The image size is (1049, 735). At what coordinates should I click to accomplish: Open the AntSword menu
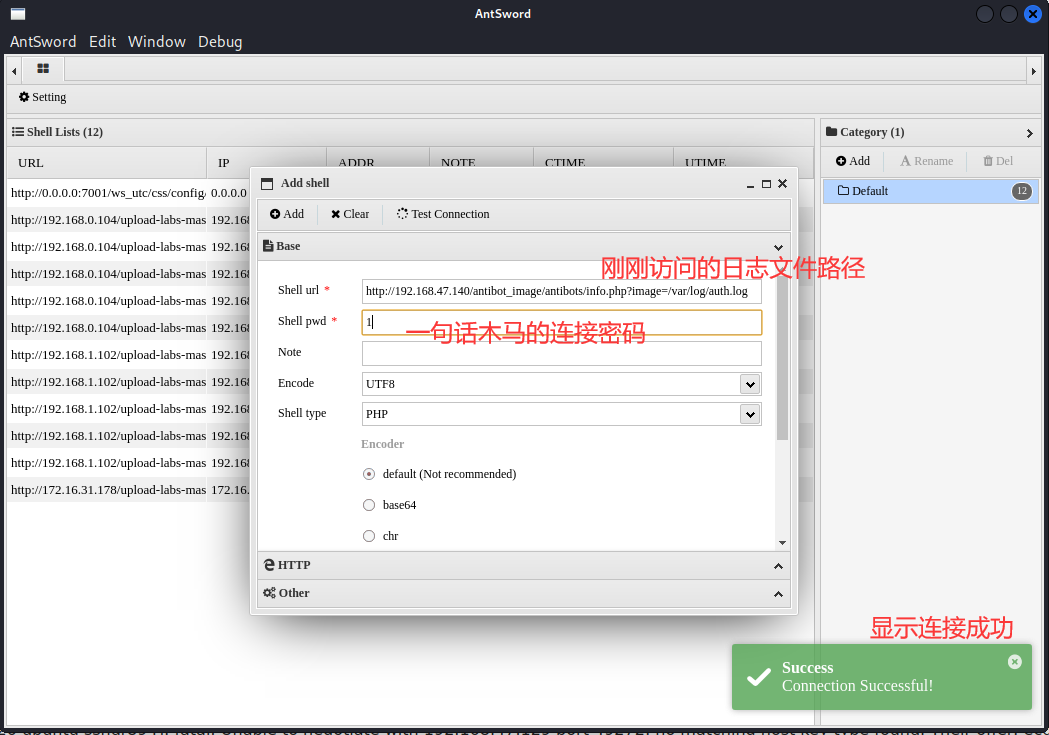43,41
